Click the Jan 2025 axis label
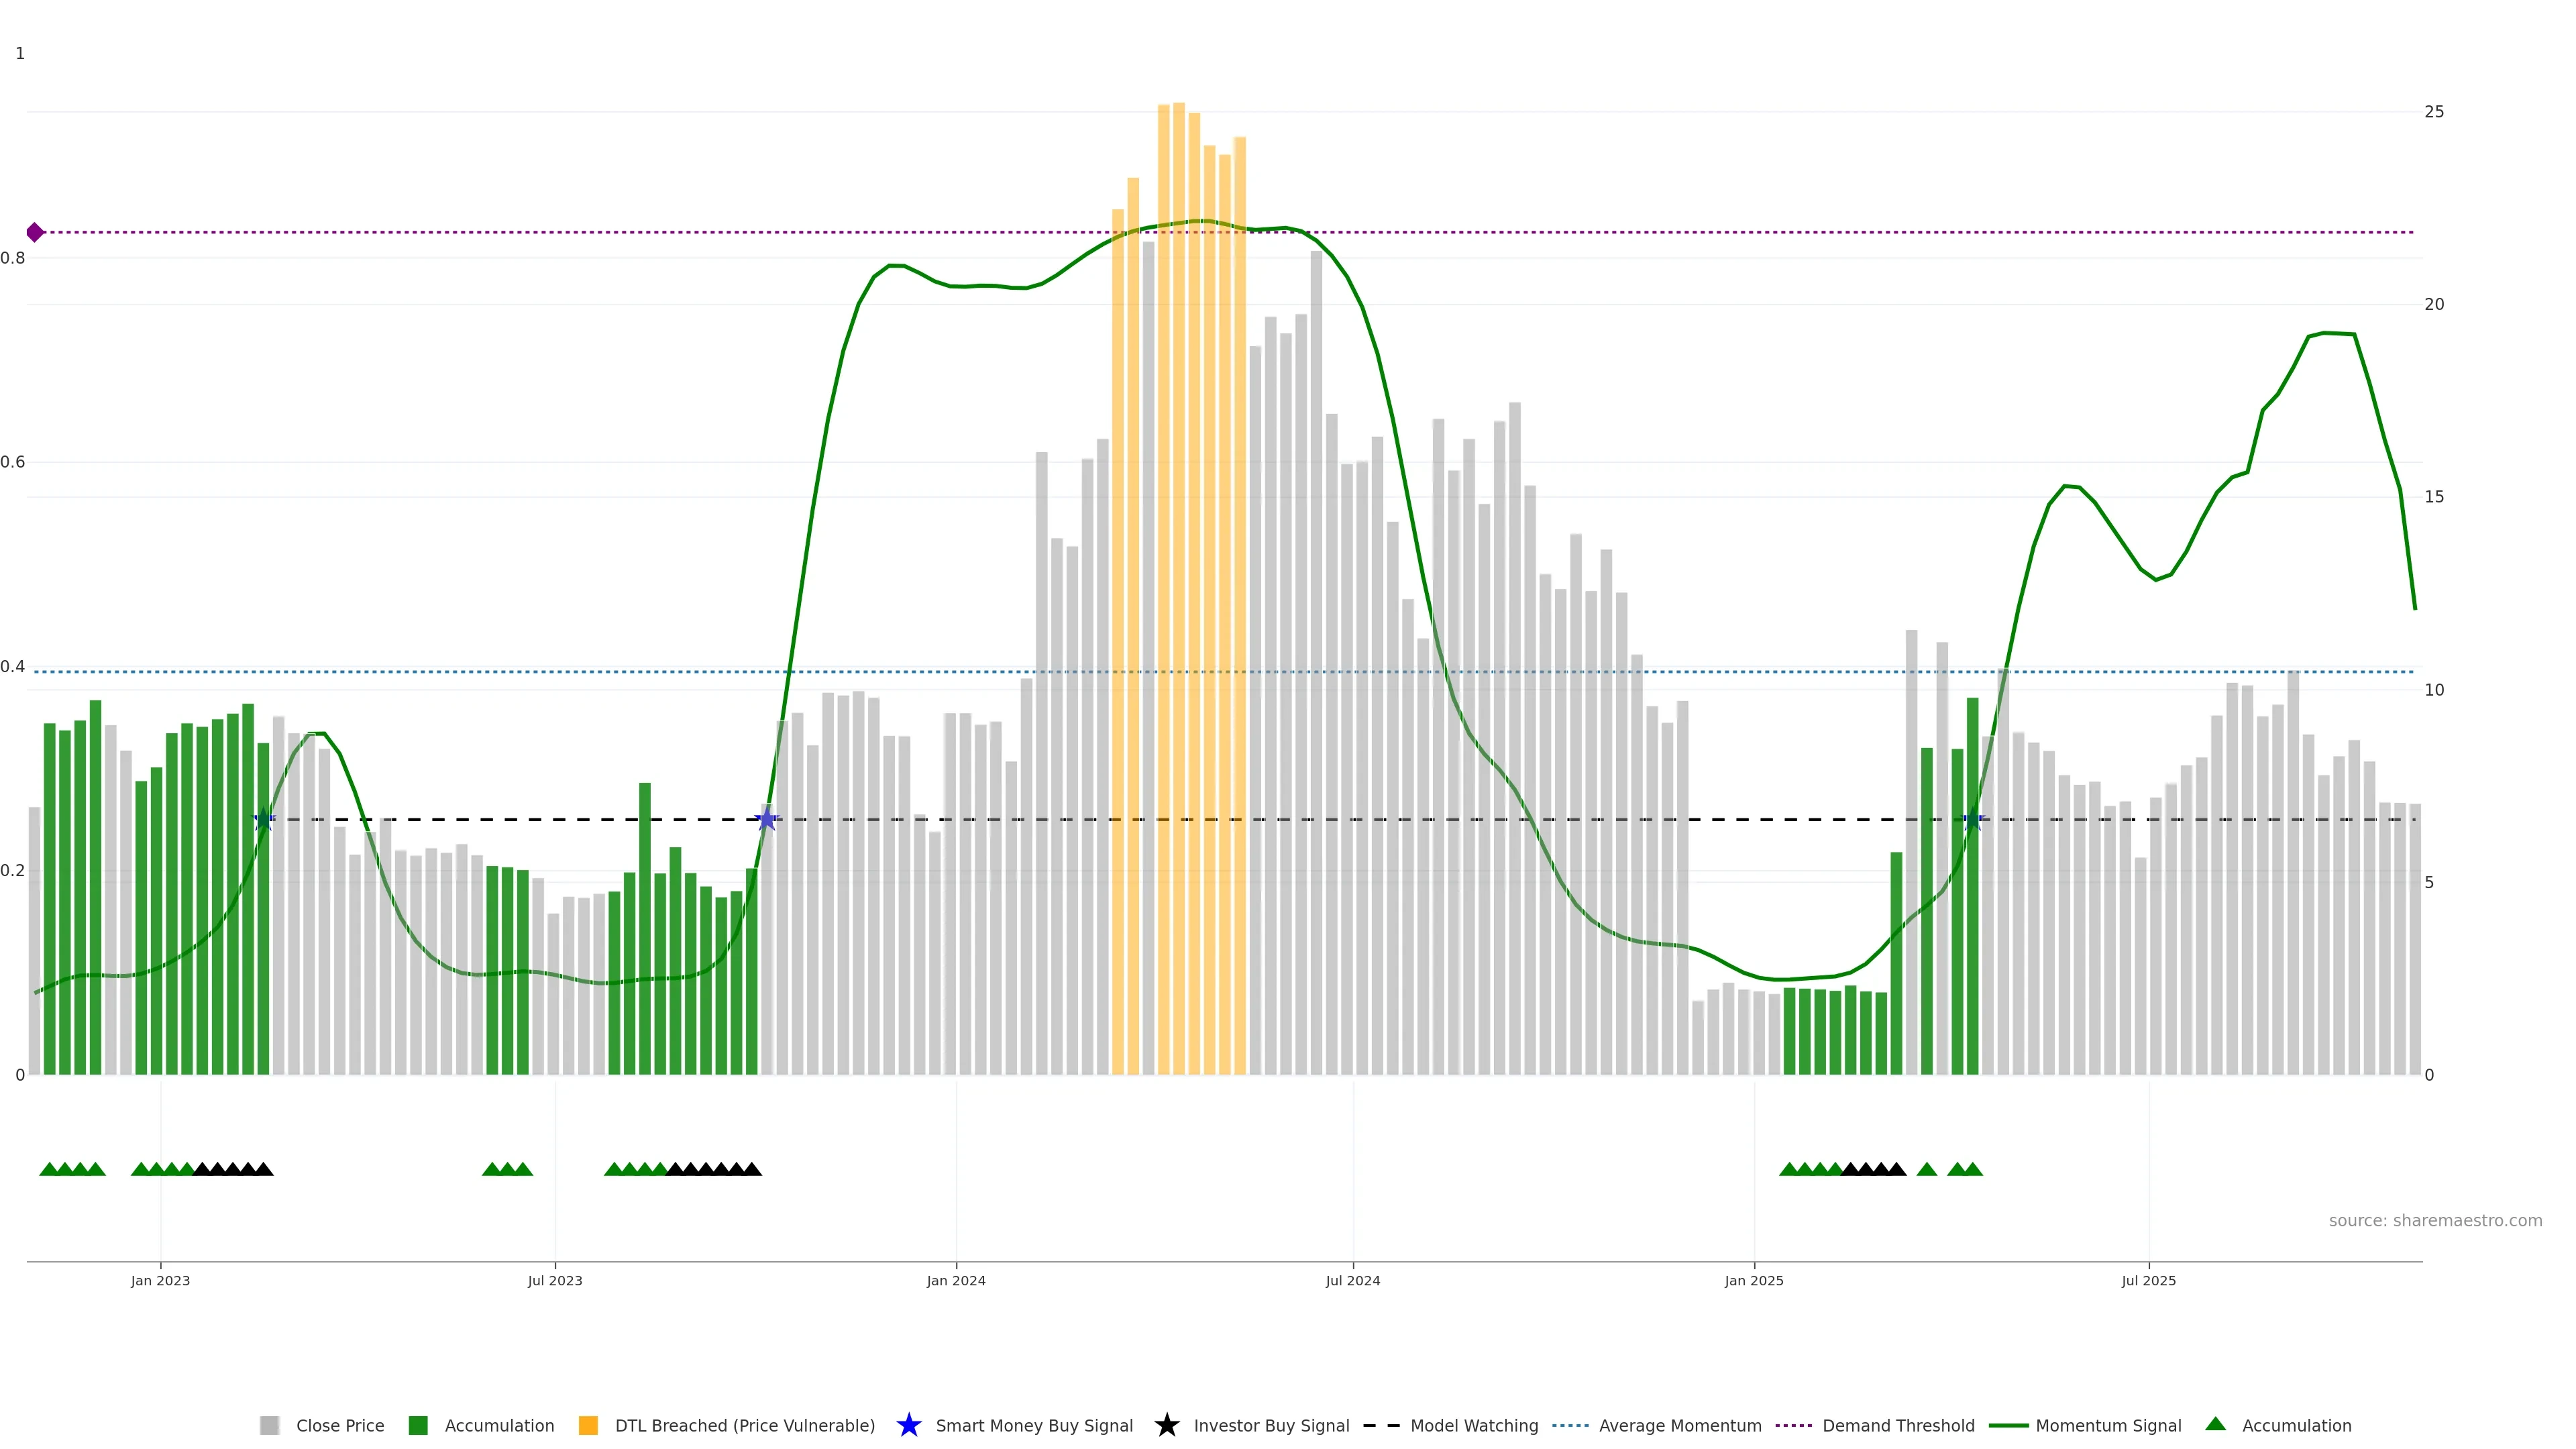The height and width of the screenshot is (1449, 2576). click(1754, 1280)
